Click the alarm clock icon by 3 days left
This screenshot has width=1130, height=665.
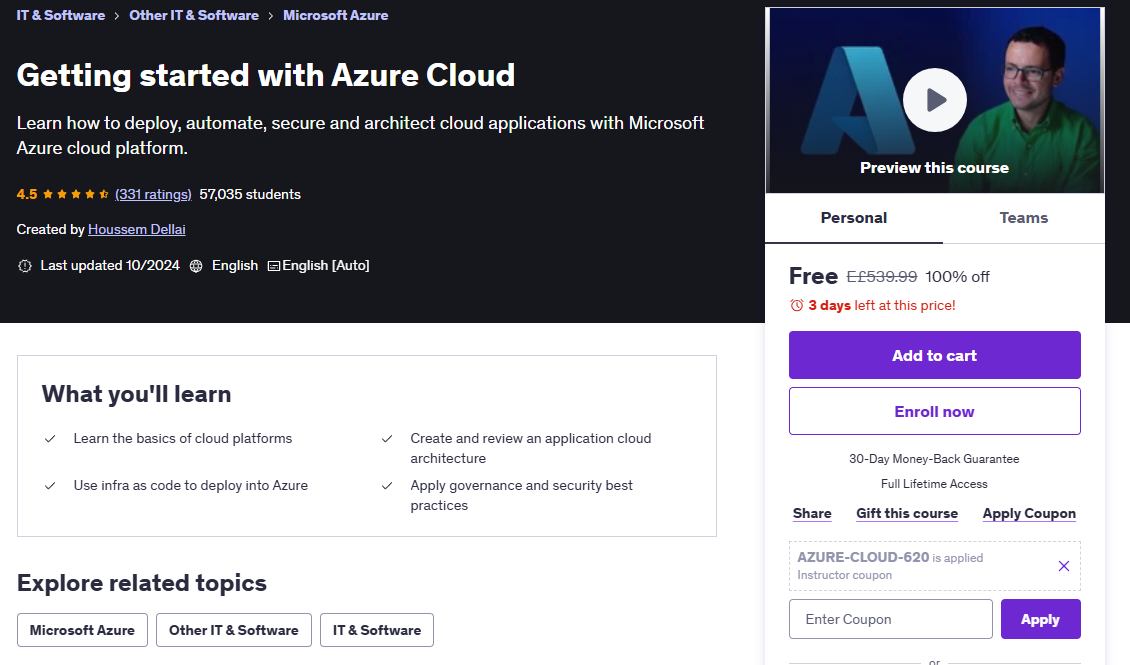click(x=796, y=305)
